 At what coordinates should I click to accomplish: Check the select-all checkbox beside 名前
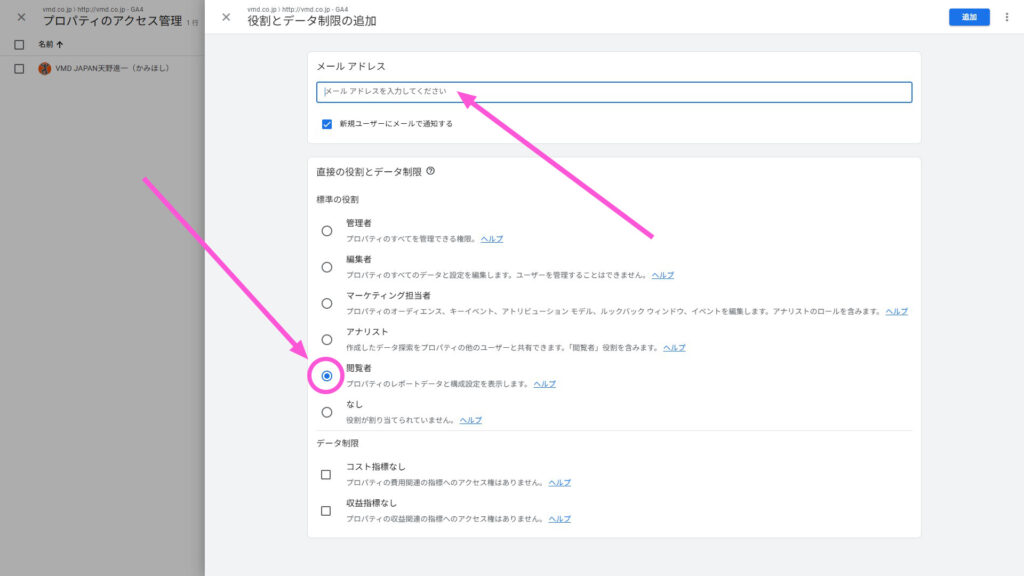pos(17,44)
